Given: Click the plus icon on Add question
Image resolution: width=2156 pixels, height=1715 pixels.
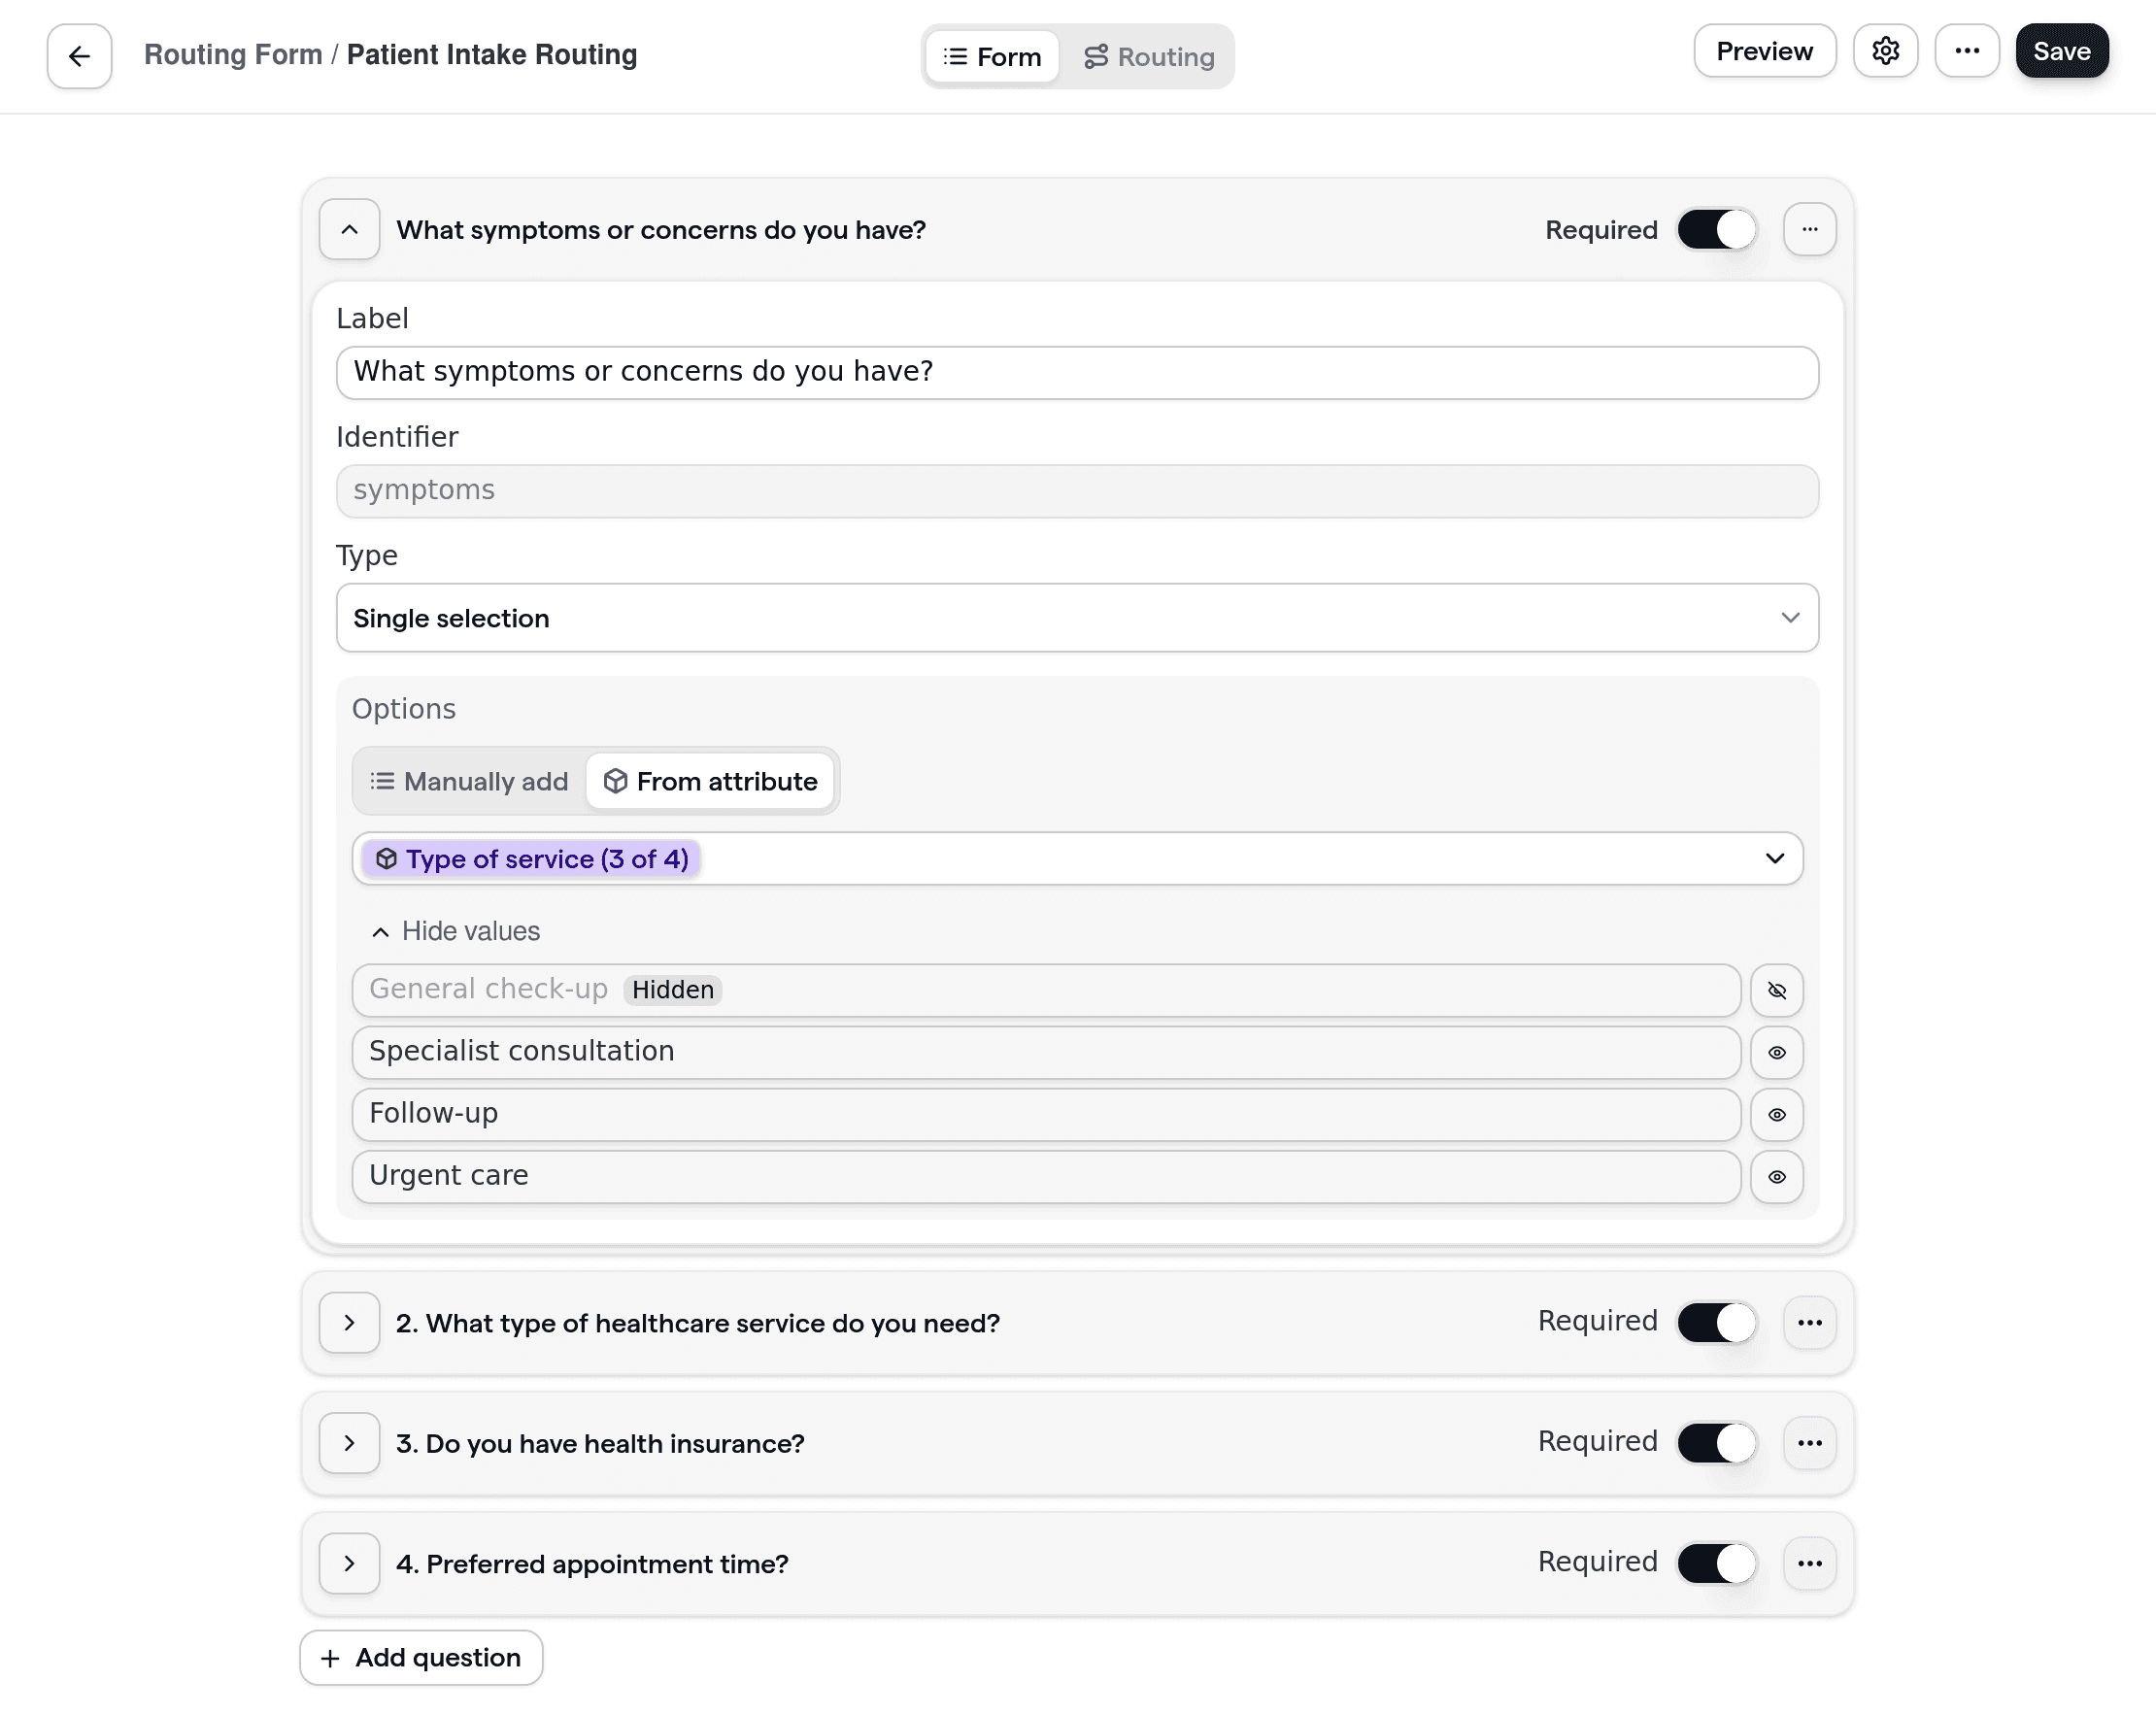Looking at the screenshot, I should 329,1657.
